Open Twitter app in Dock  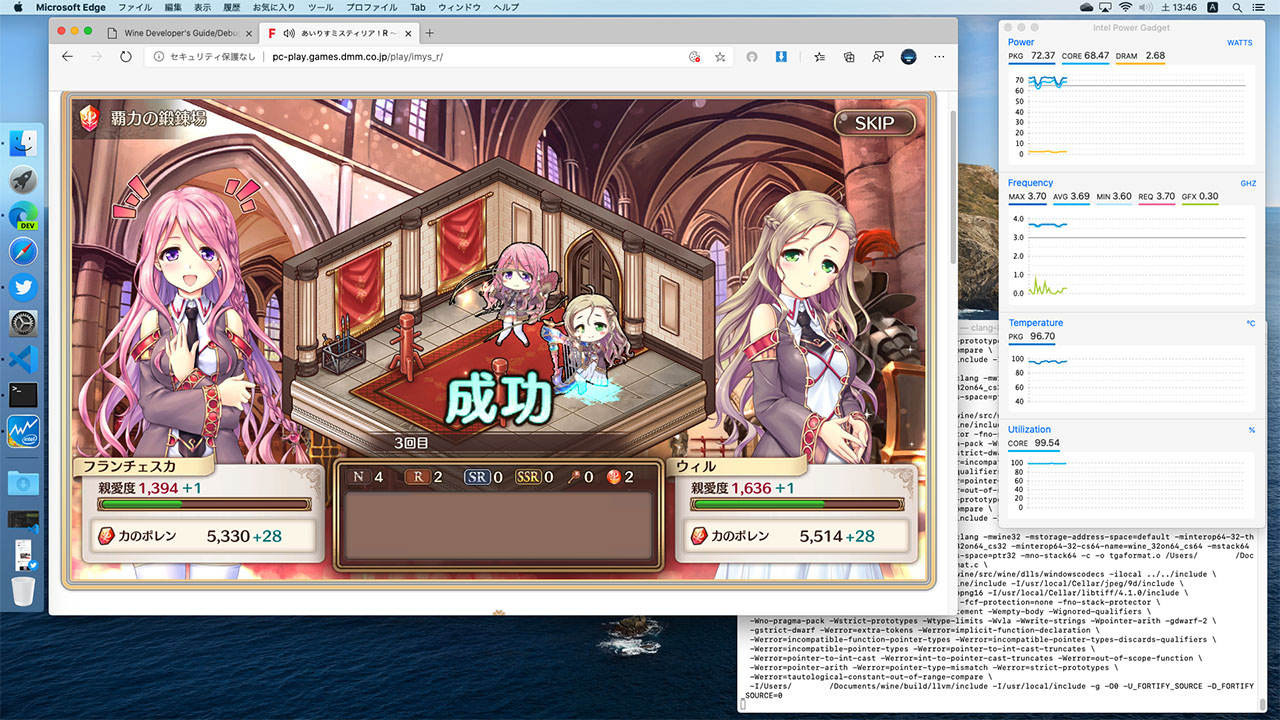click(x=23, y=287)
